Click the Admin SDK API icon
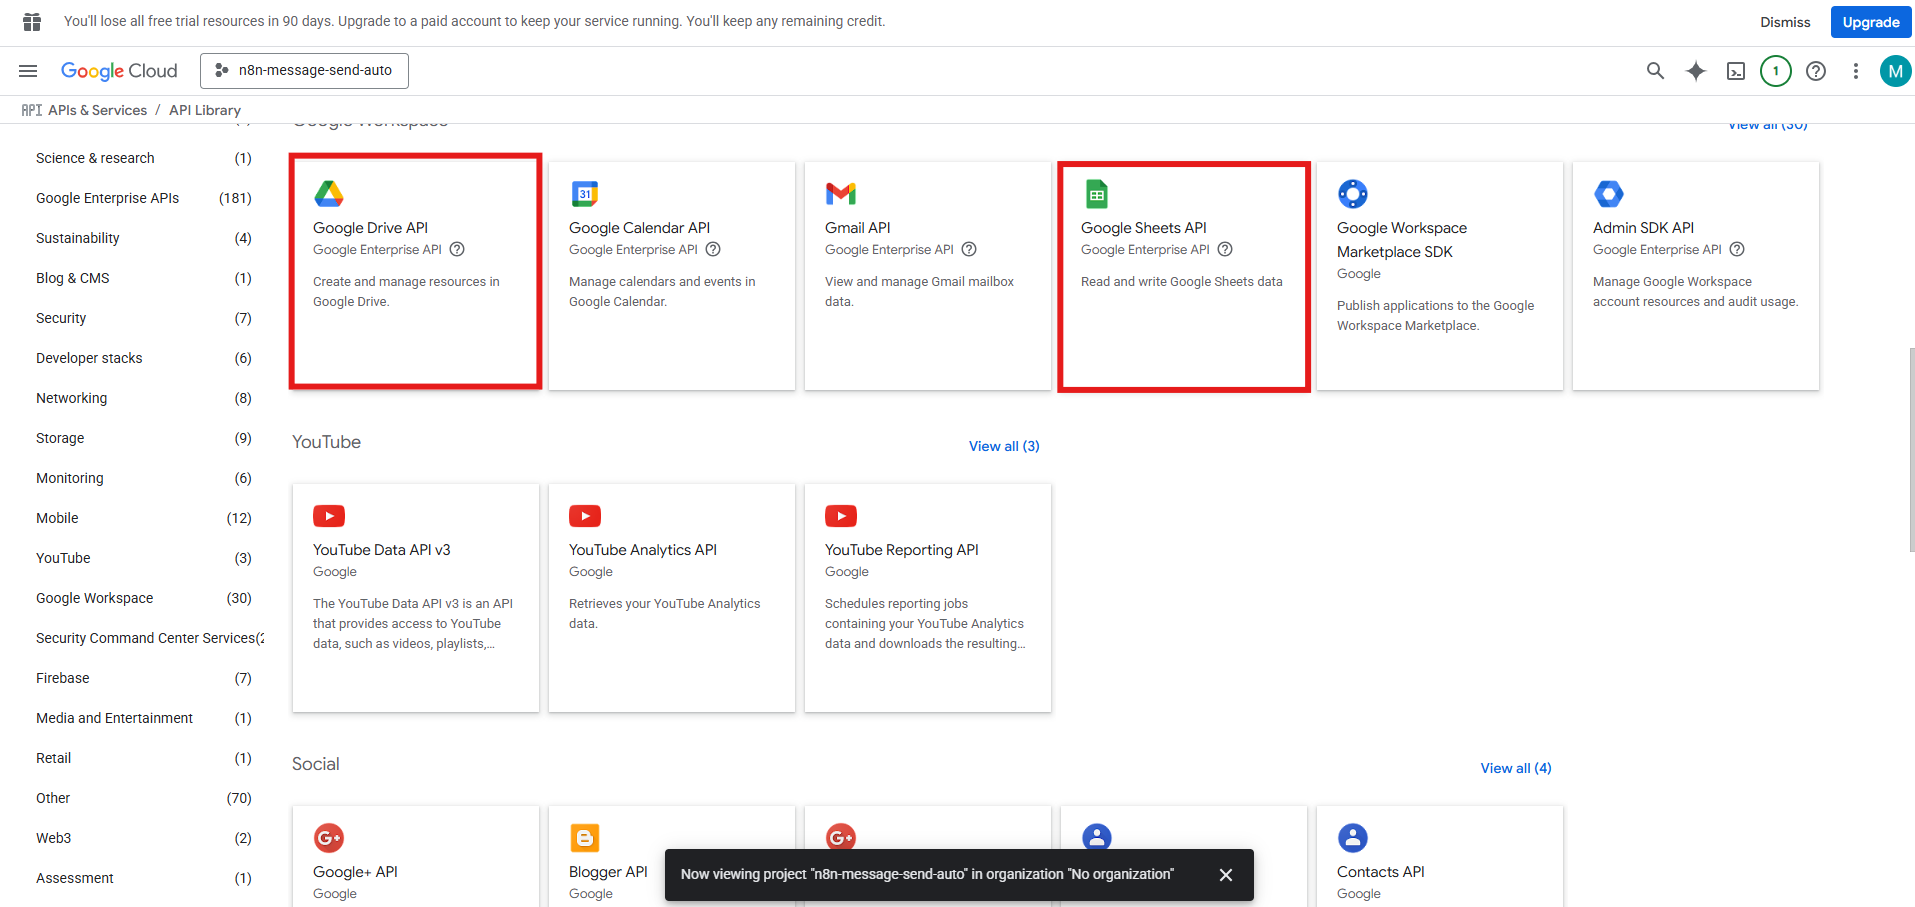 (1609, 193)
